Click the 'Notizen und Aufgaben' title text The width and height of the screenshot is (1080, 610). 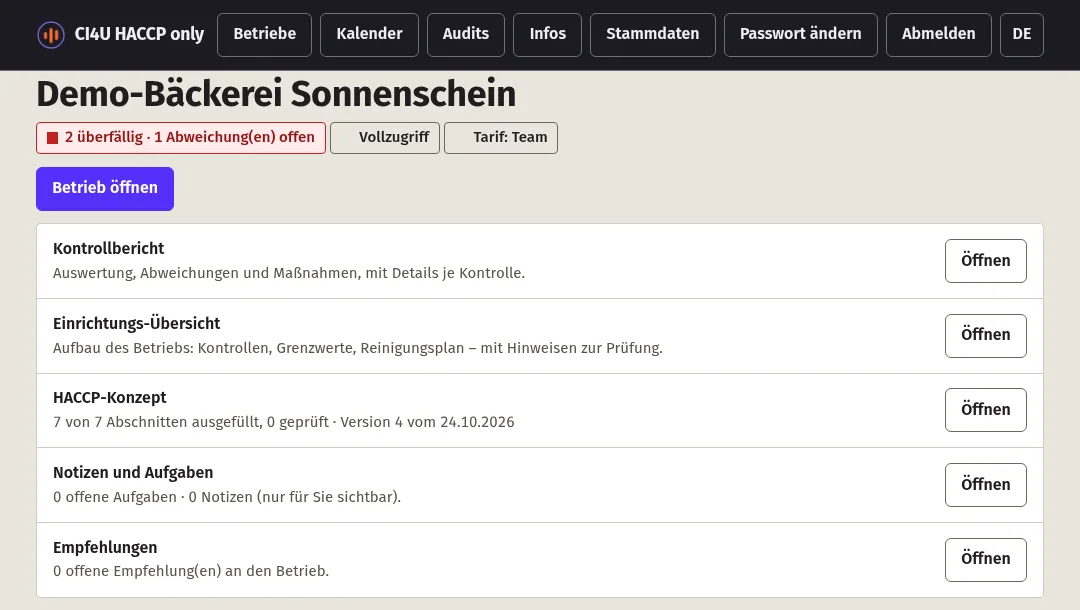133,473
